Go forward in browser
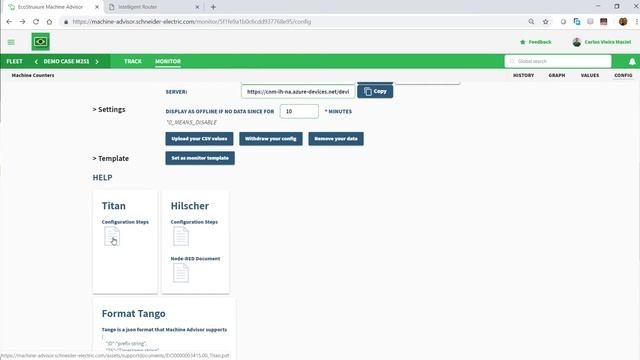 22,22
